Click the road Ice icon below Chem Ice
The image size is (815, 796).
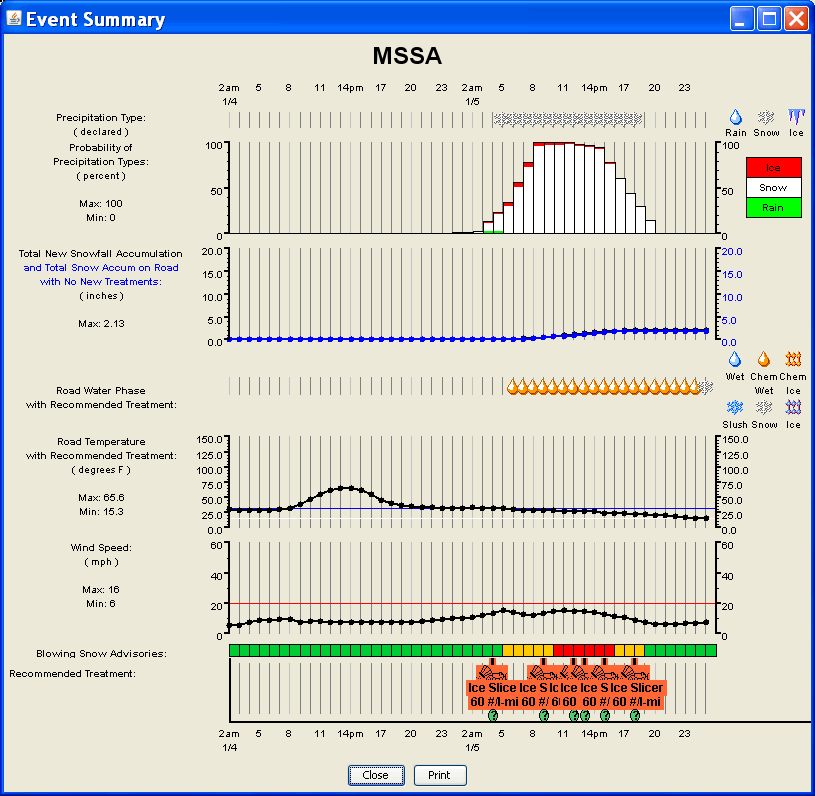794,408
